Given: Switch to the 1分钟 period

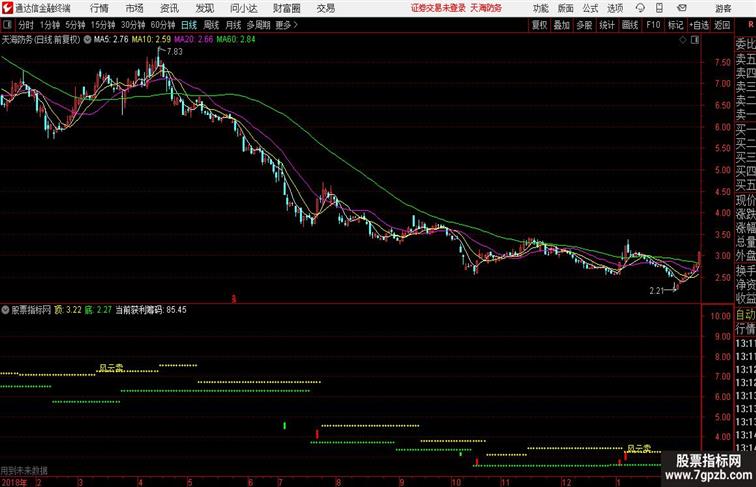Looking at the screenshot, I should (50, 25).
